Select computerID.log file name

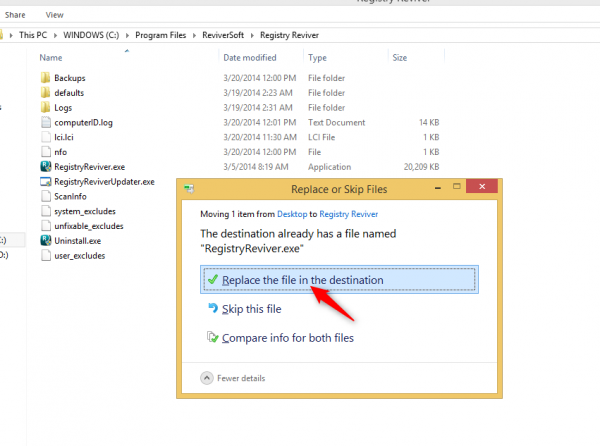coord(83,123)
